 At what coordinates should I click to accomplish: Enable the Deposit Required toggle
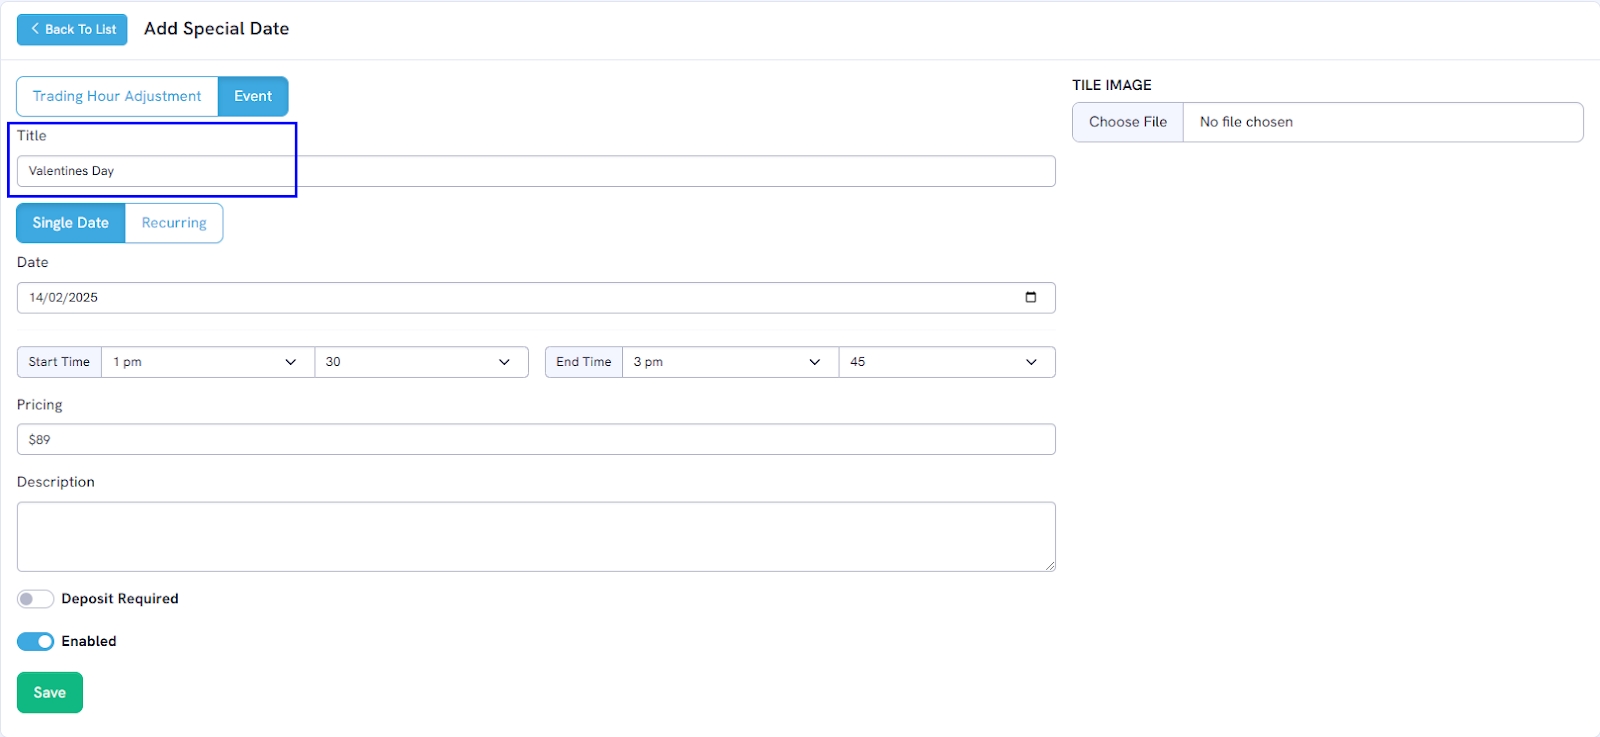pyautogui.click(x=35, y=599)
